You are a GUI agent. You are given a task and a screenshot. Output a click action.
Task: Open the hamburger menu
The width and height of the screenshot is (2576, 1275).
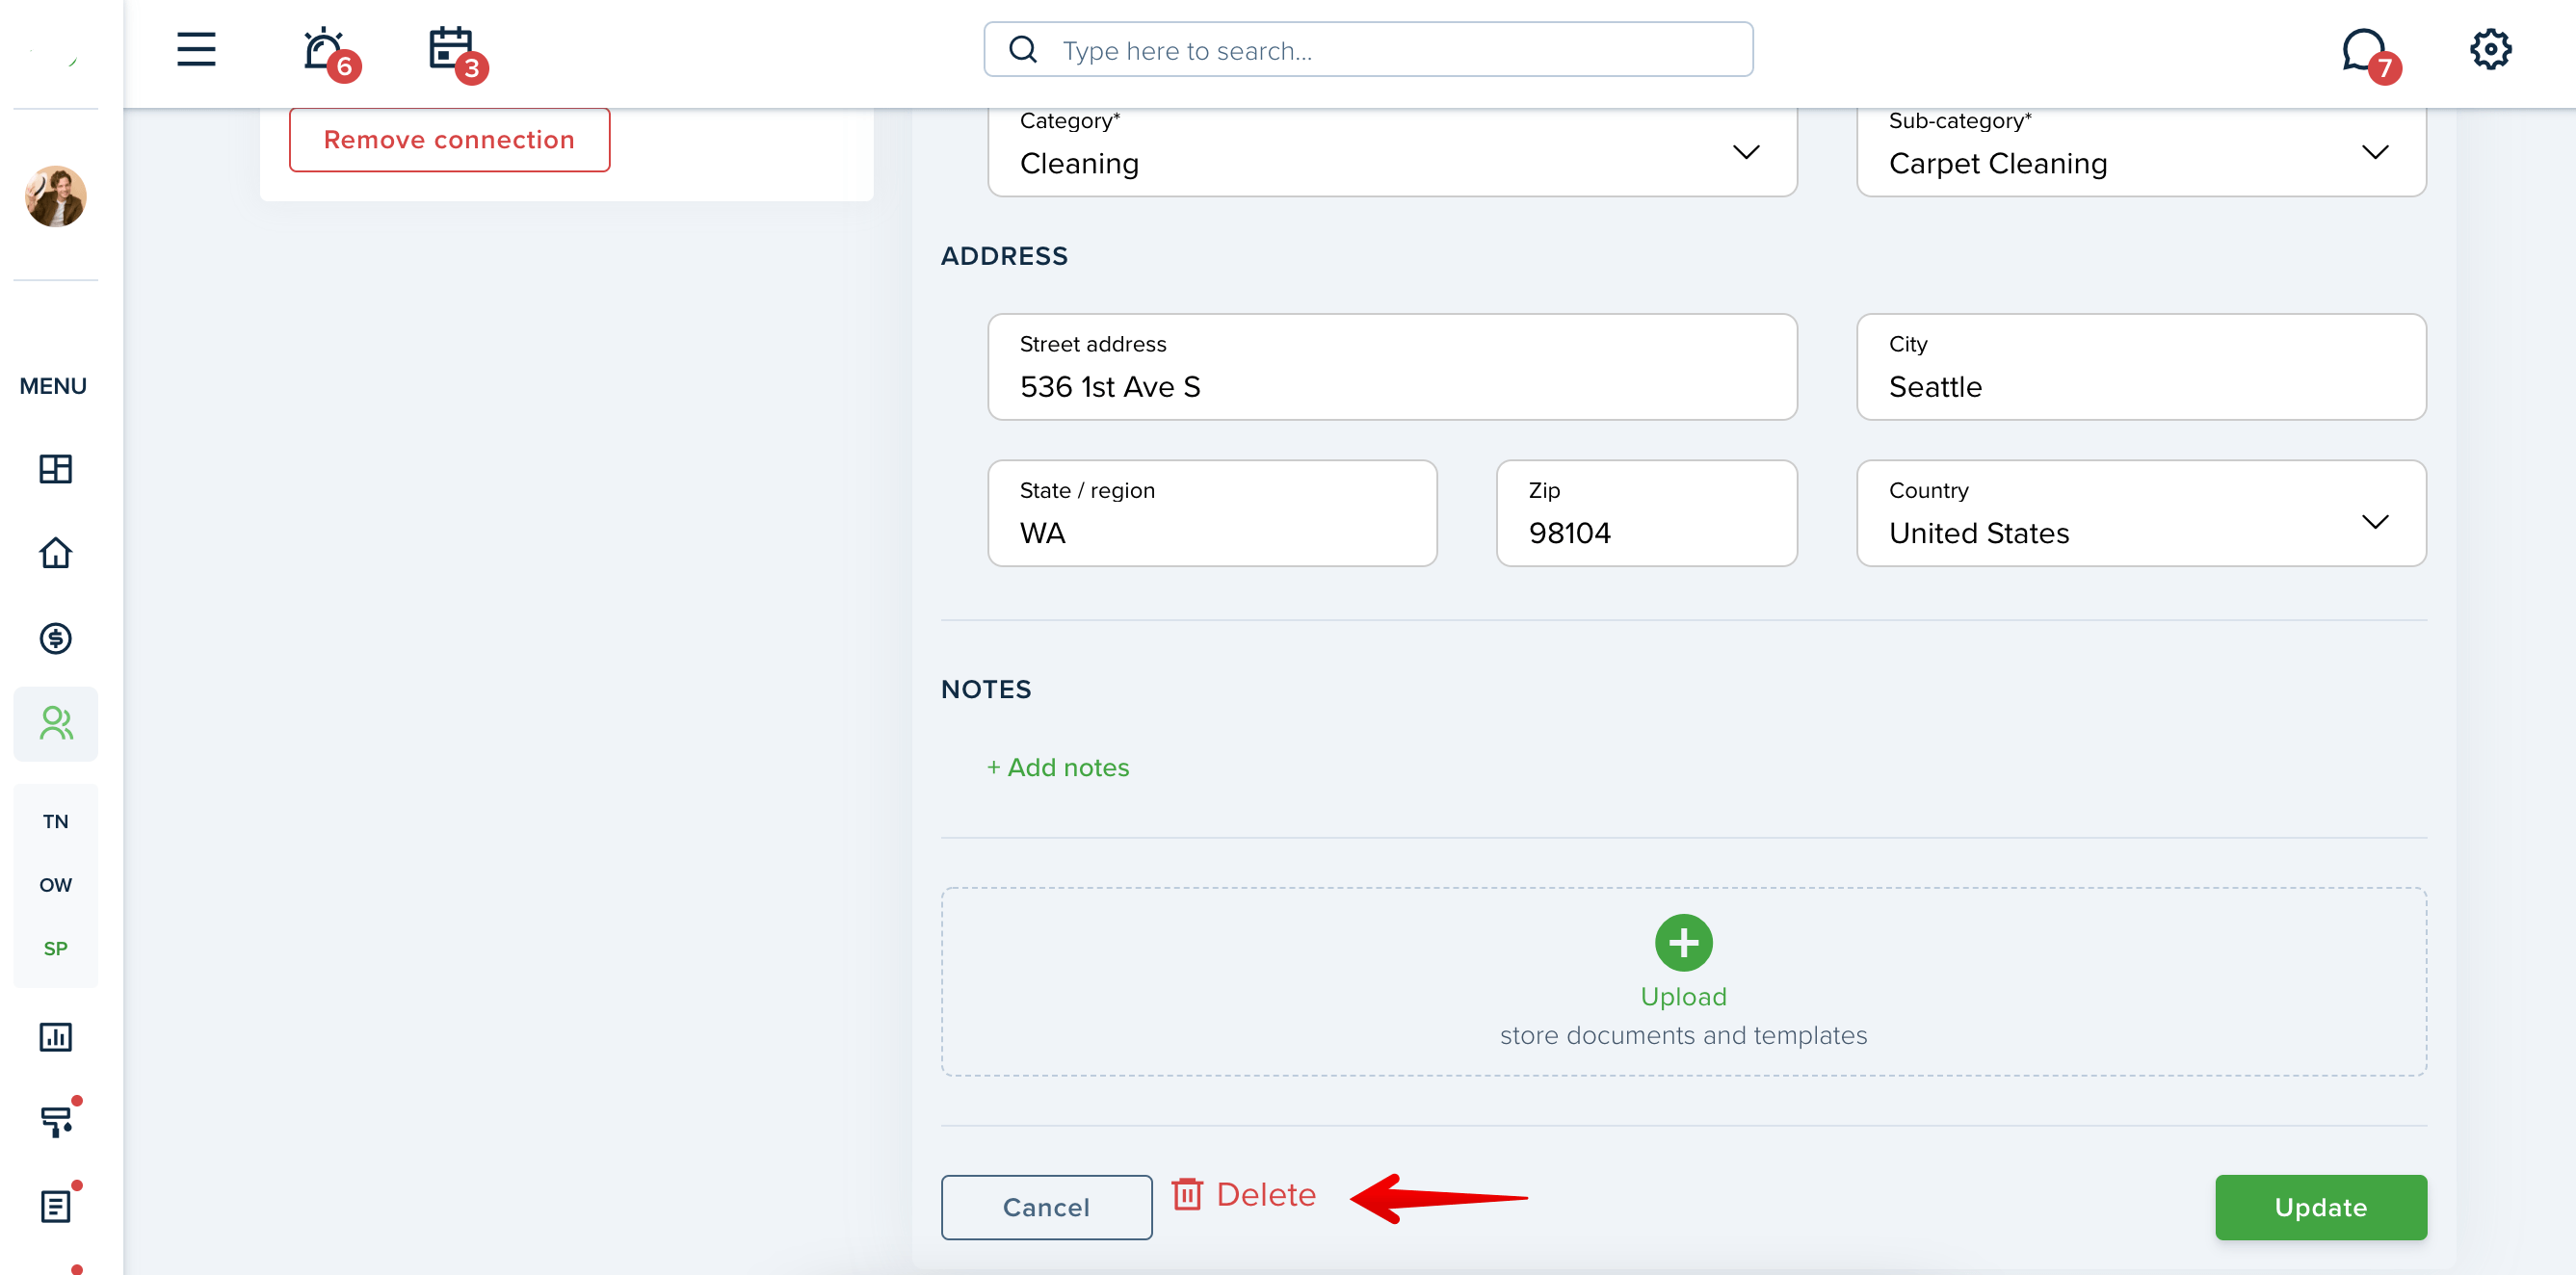click(x=196, y=49)
